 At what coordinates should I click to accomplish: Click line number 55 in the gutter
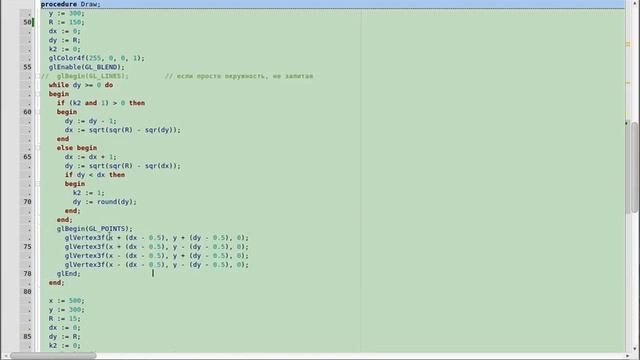tap(27, 67)
